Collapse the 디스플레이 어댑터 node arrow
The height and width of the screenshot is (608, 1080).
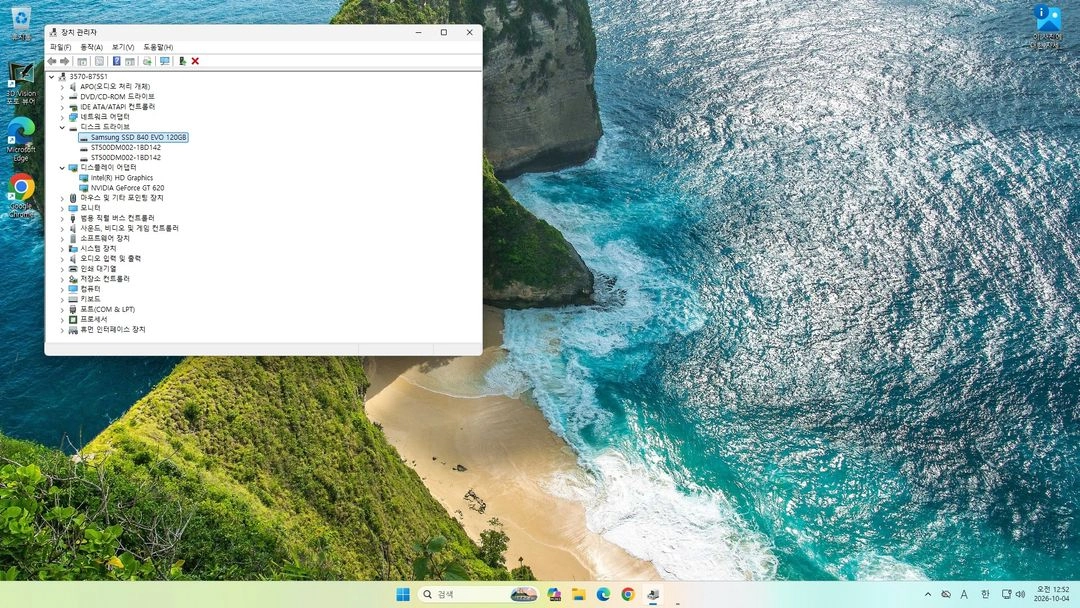point(62,167)
